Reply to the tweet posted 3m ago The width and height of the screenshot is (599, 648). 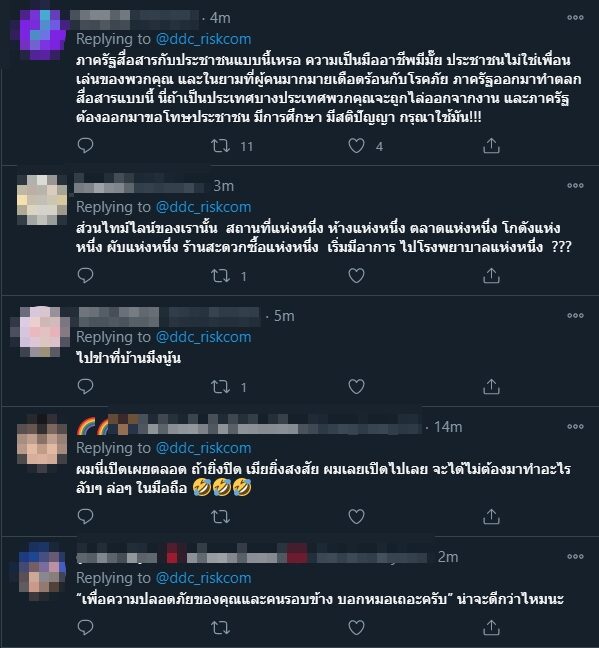click(x=86, y=276)
